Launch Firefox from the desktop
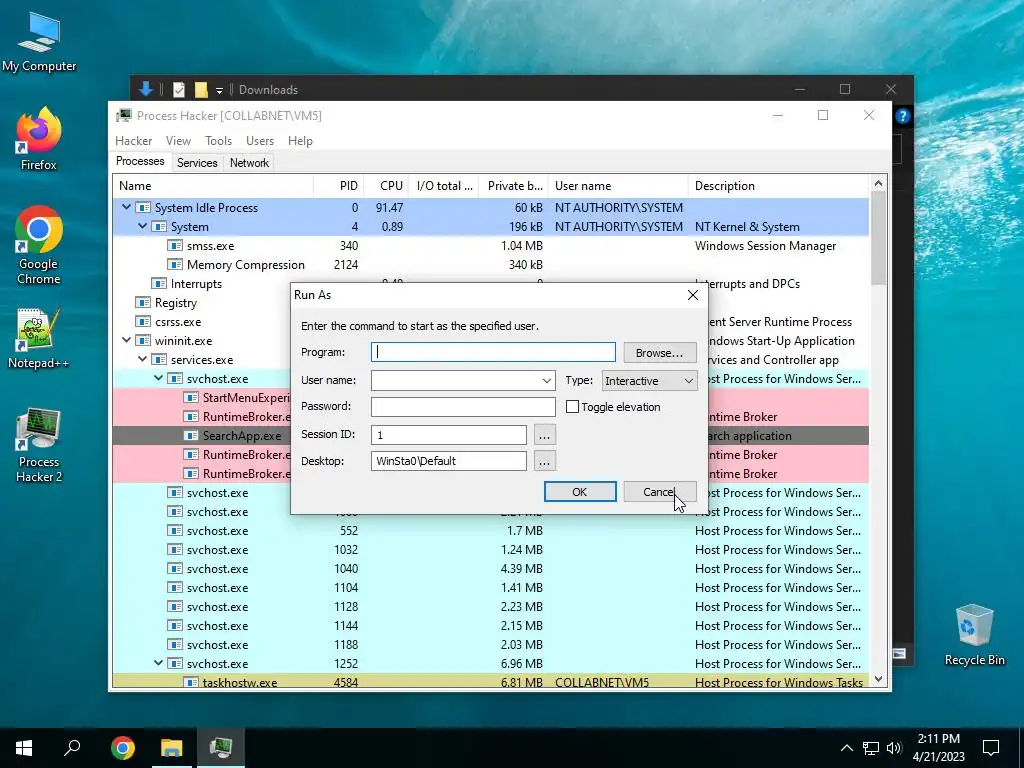Image resolution: width=1024 pixels, height=768 pixels. [x=39, y=139]
